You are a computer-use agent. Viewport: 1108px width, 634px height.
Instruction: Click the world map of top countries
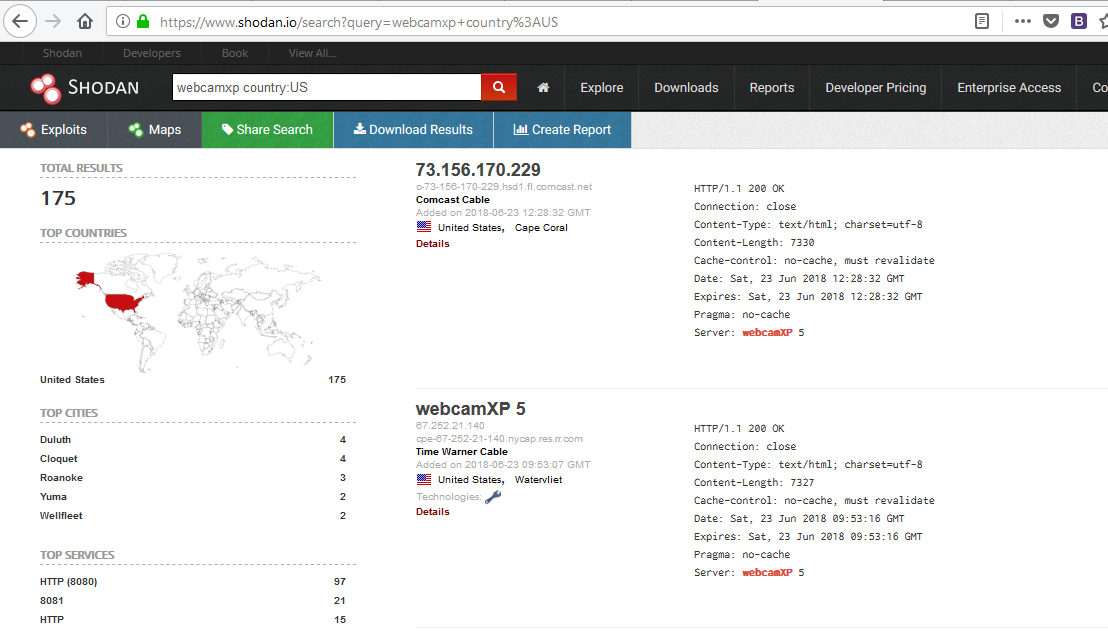pyautogui.click(x=198, y=311)
